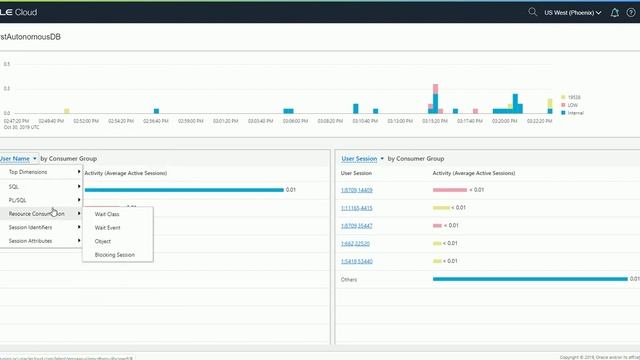Viewport: 640px width, 360px height.
Task: Open the search icon in header
Action: tap(532, 12)
